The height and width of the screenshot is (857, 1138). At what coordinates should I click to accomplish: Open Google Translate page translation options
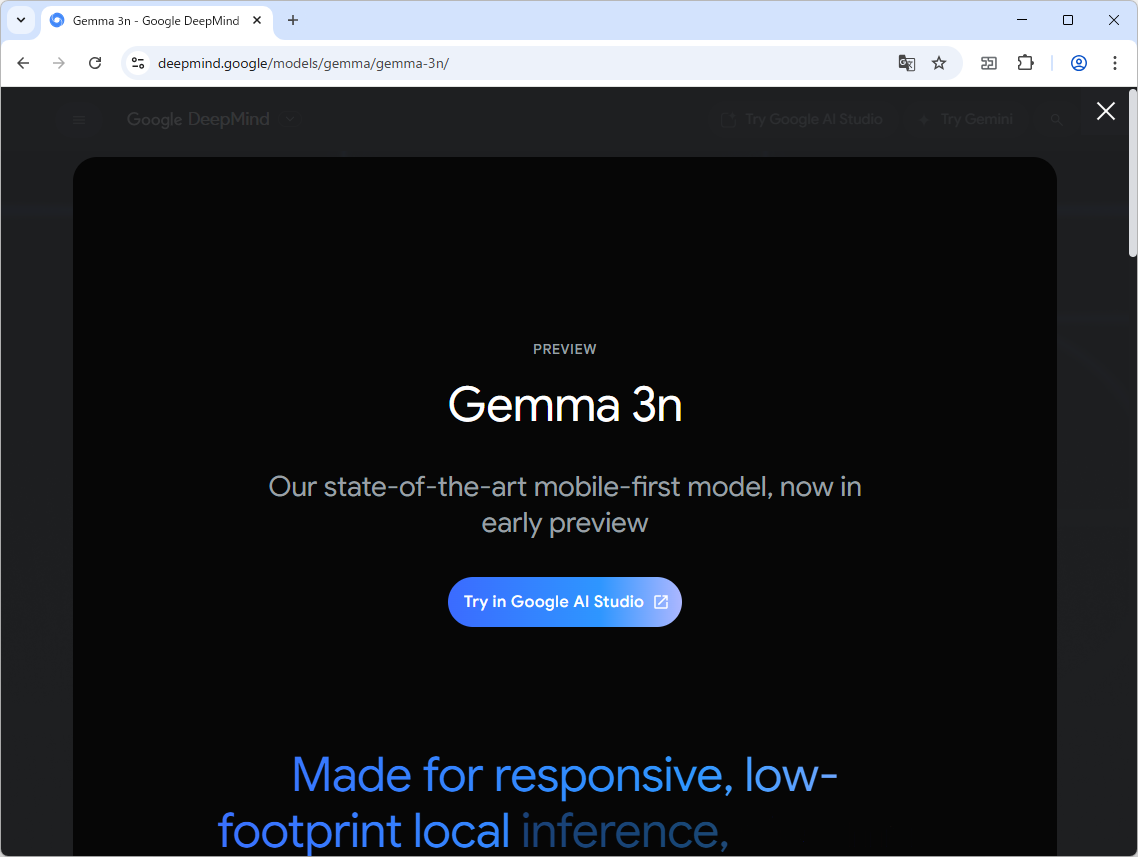(906, 62)
